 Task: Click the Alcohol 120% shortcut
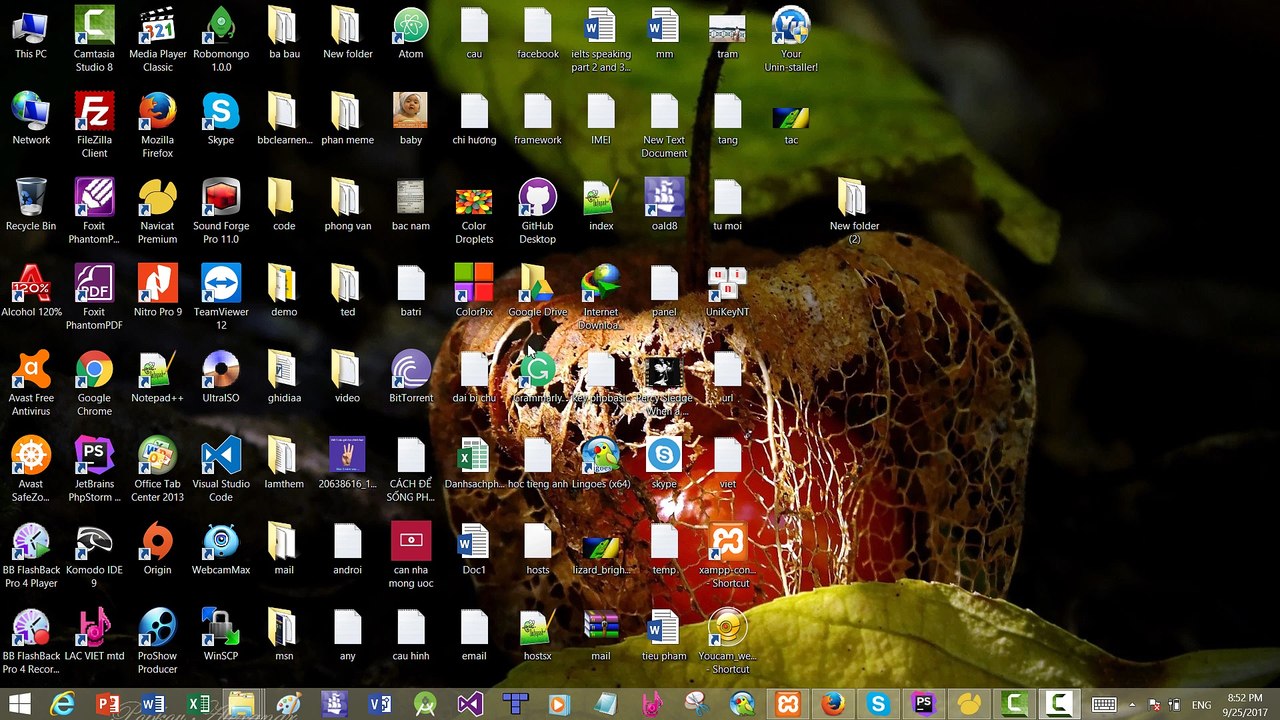pos(31,291)
